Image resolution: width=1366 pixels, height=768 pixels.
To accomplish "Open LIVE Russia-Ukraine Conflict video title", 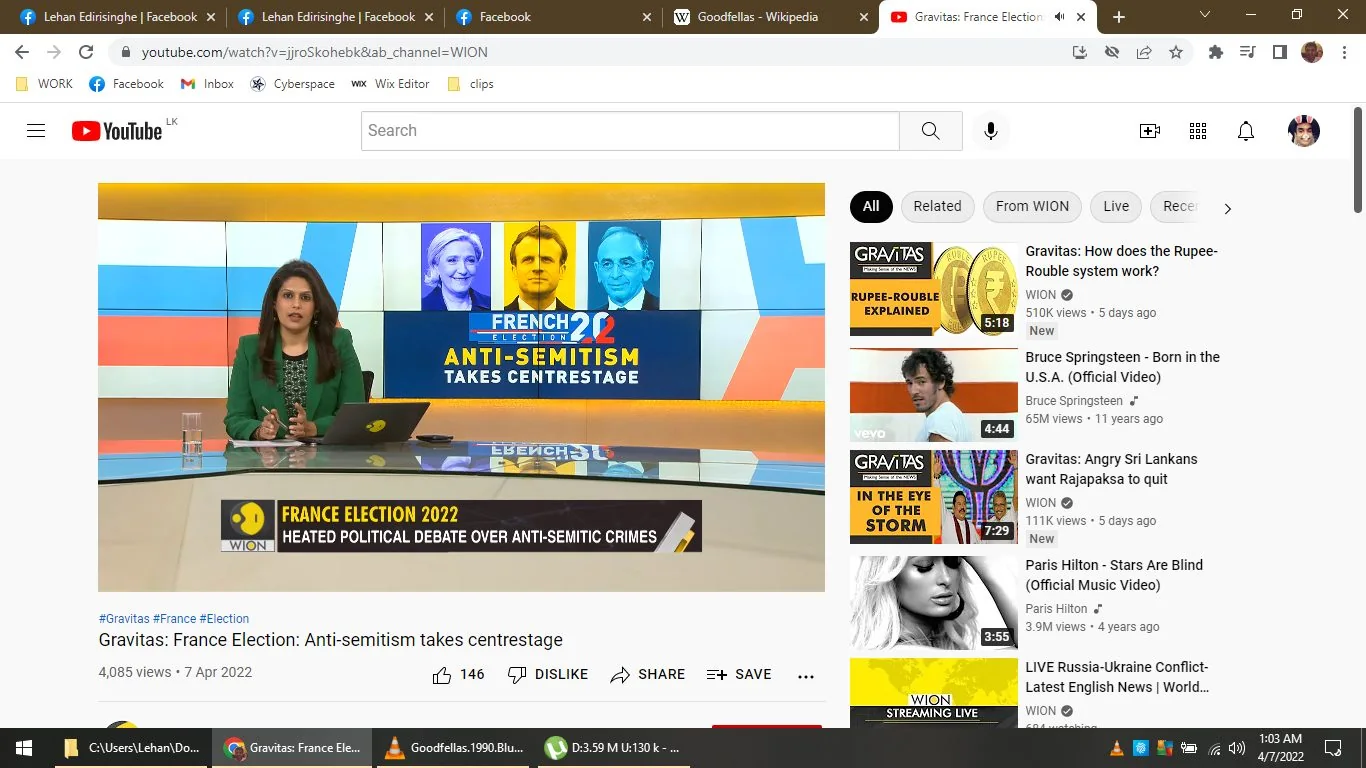I will click(1117, 677).
